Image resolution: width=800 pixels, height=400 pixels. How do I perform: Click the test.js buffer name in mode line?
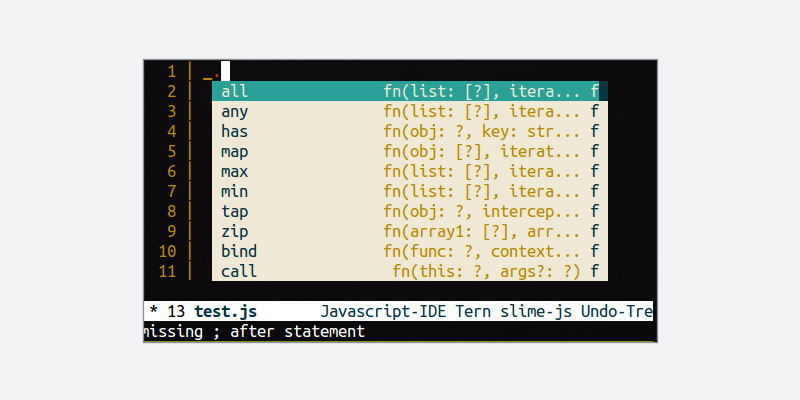point(225,311)
